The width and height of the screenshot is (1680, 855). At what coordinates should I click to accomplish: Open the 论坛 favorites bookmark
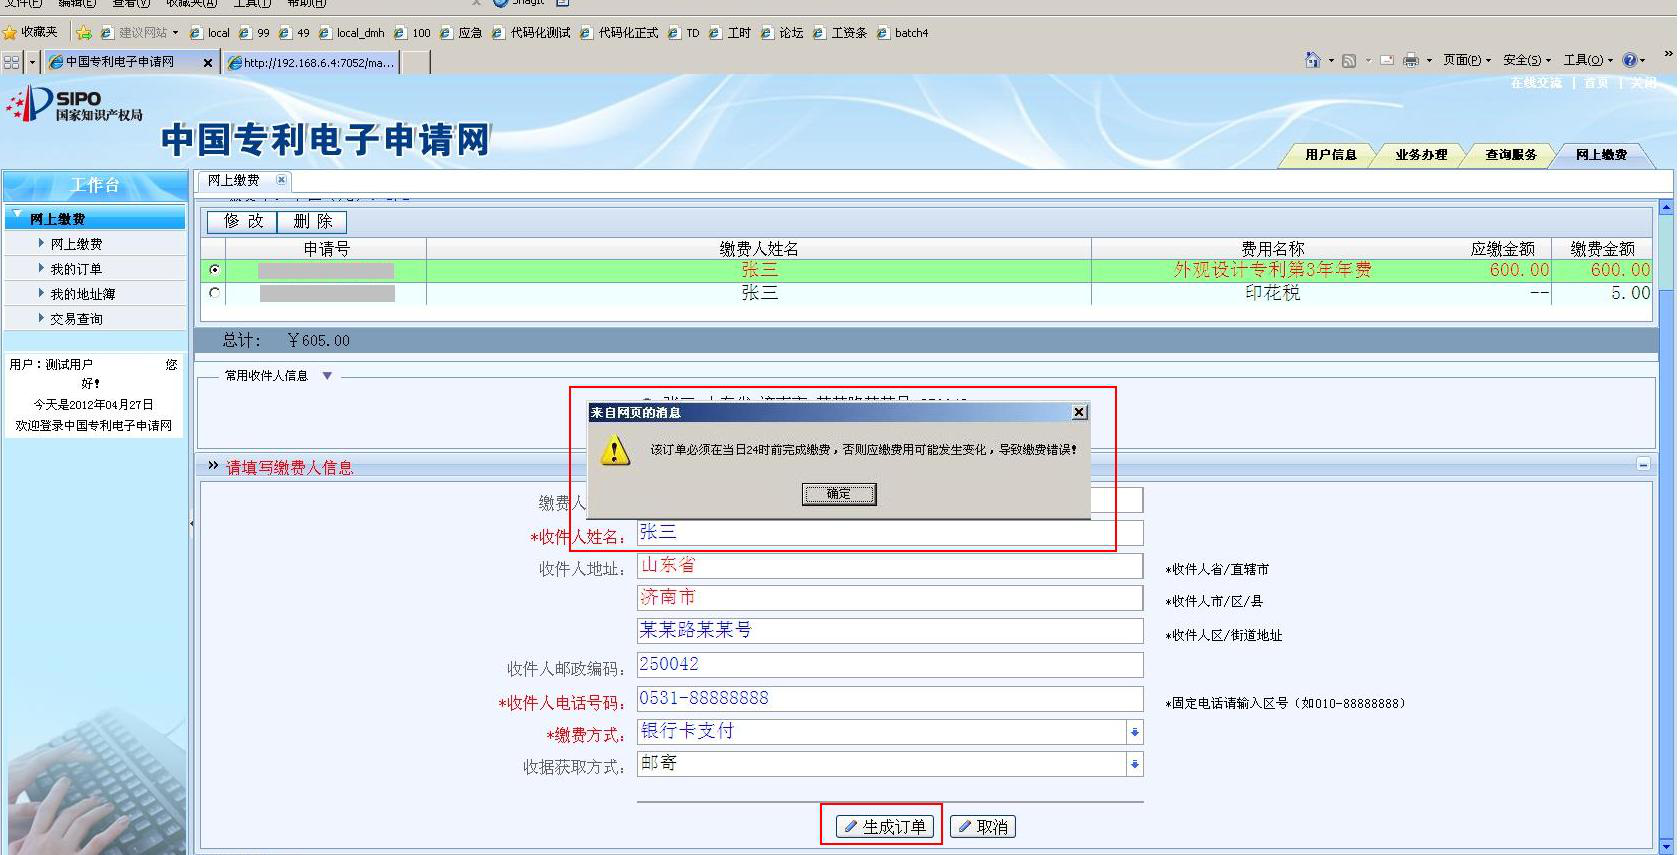click(x=782, y=33)
